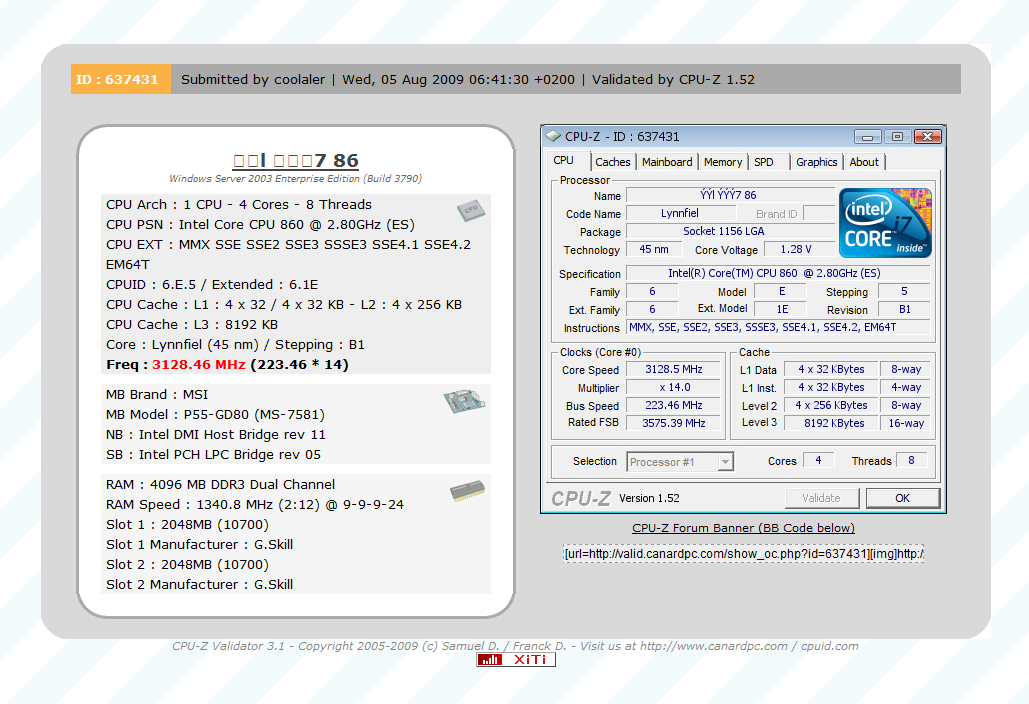This screenshot has height=704, width=1029.
Task: Open the About tab
Action: pyautogui.click(x=864, y=162)
